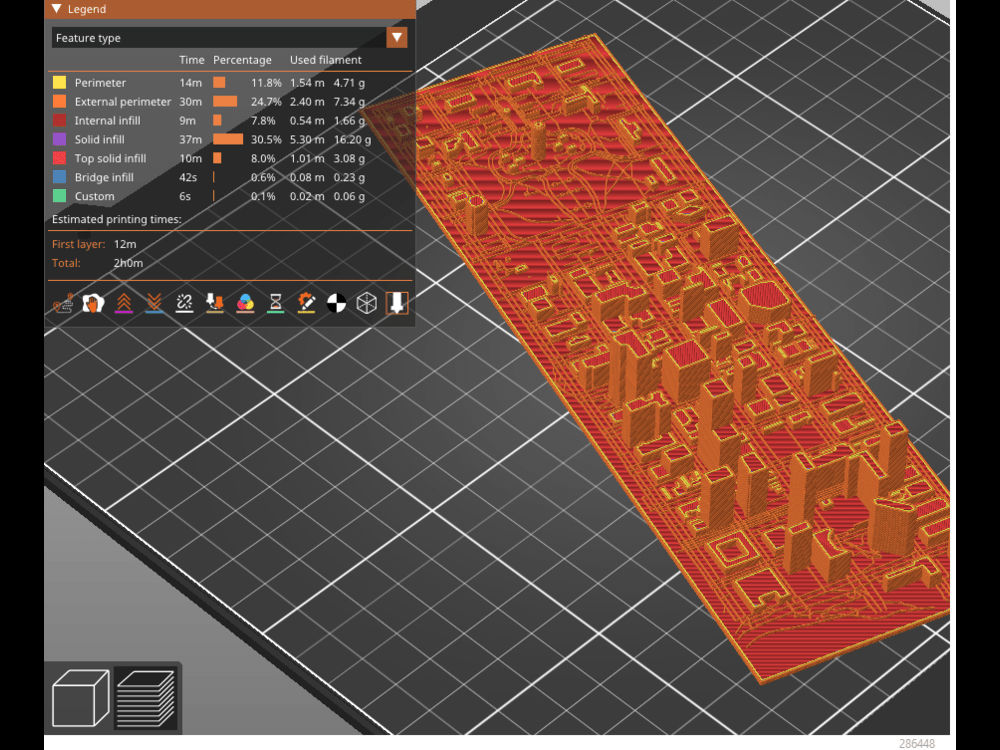Click the 'First layer:' label
This screenshot has width=1000, height=750.
point(78,244)
